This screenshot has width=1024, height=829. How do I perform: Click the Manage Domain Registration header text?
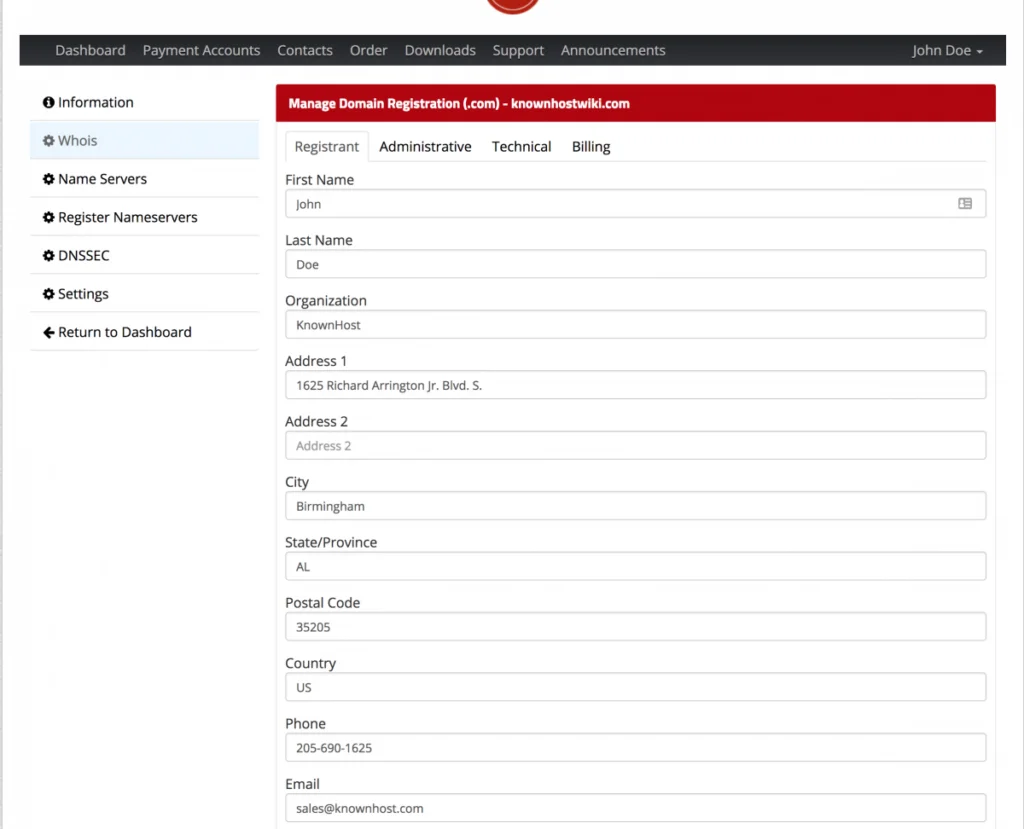459,103
